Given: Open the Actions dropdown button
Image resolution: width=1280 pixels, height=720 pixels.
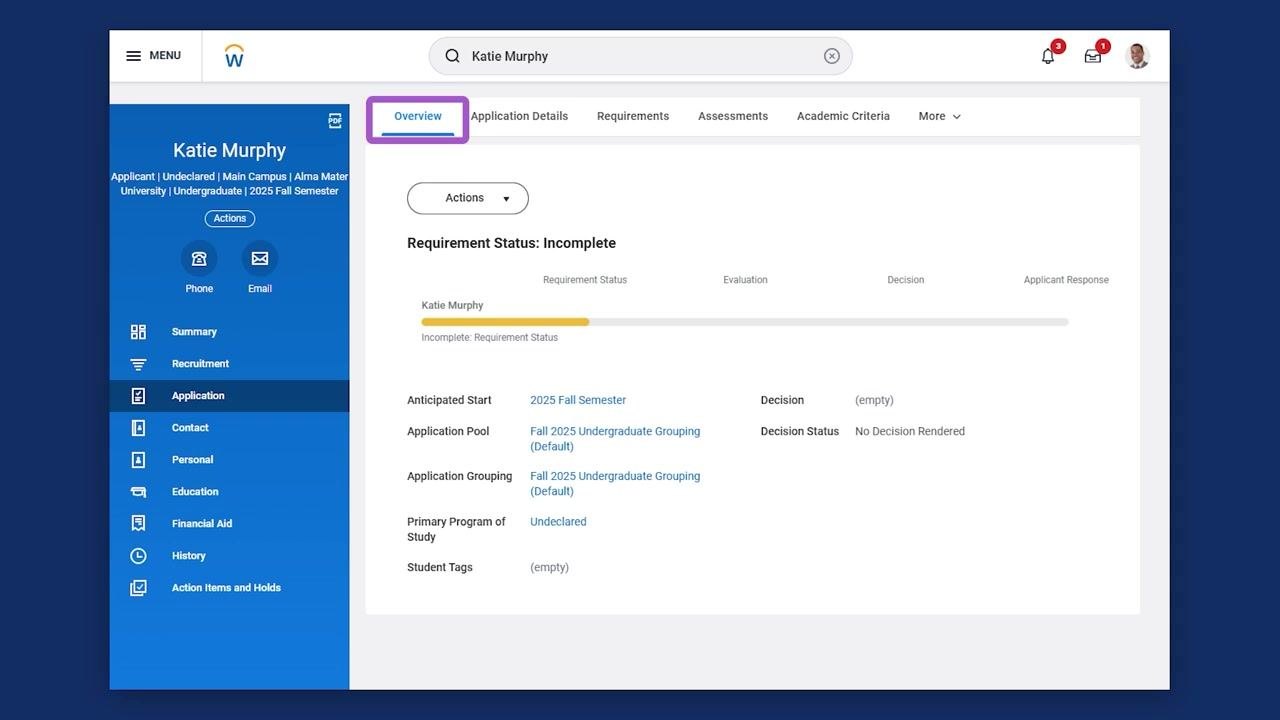Looking at the screenshot, I should (x=468, y=198).
